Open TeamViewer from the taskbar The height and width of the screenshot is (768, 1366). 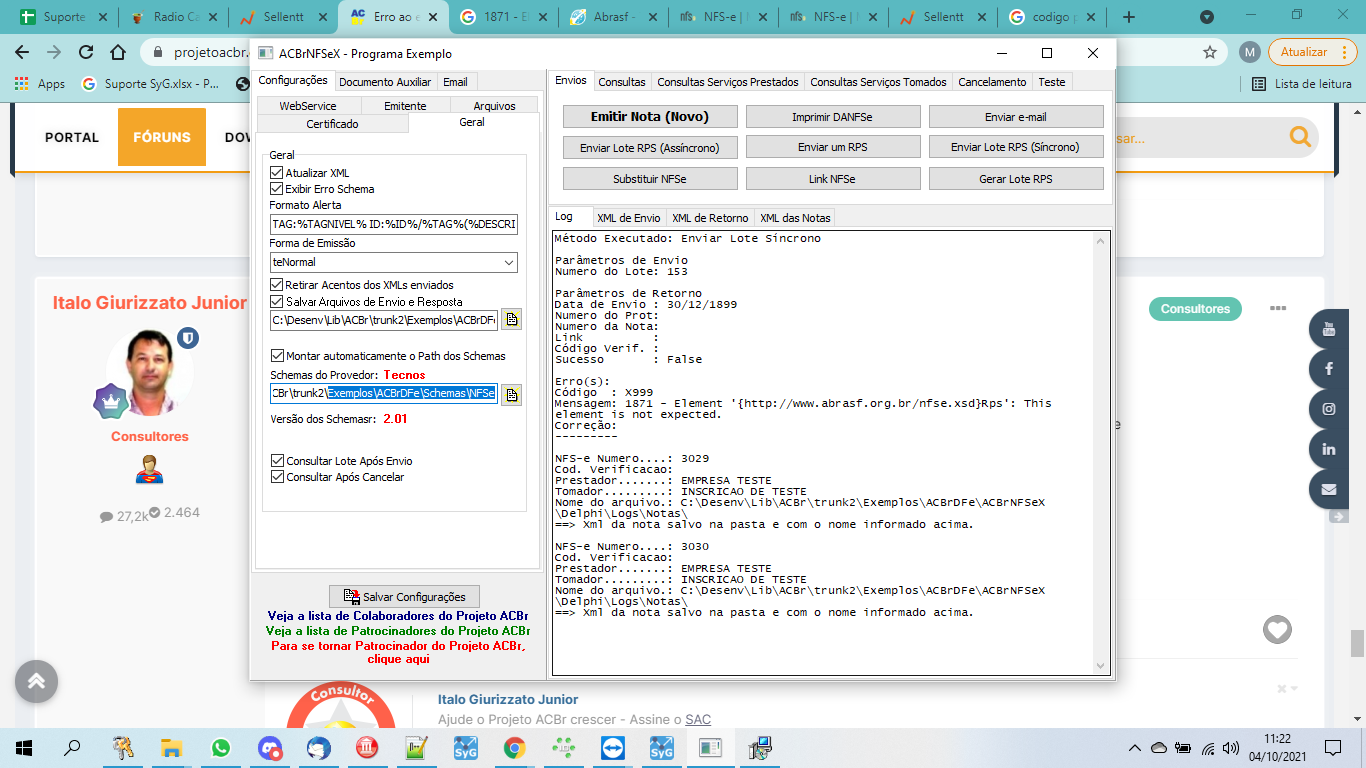coord(612,747)
